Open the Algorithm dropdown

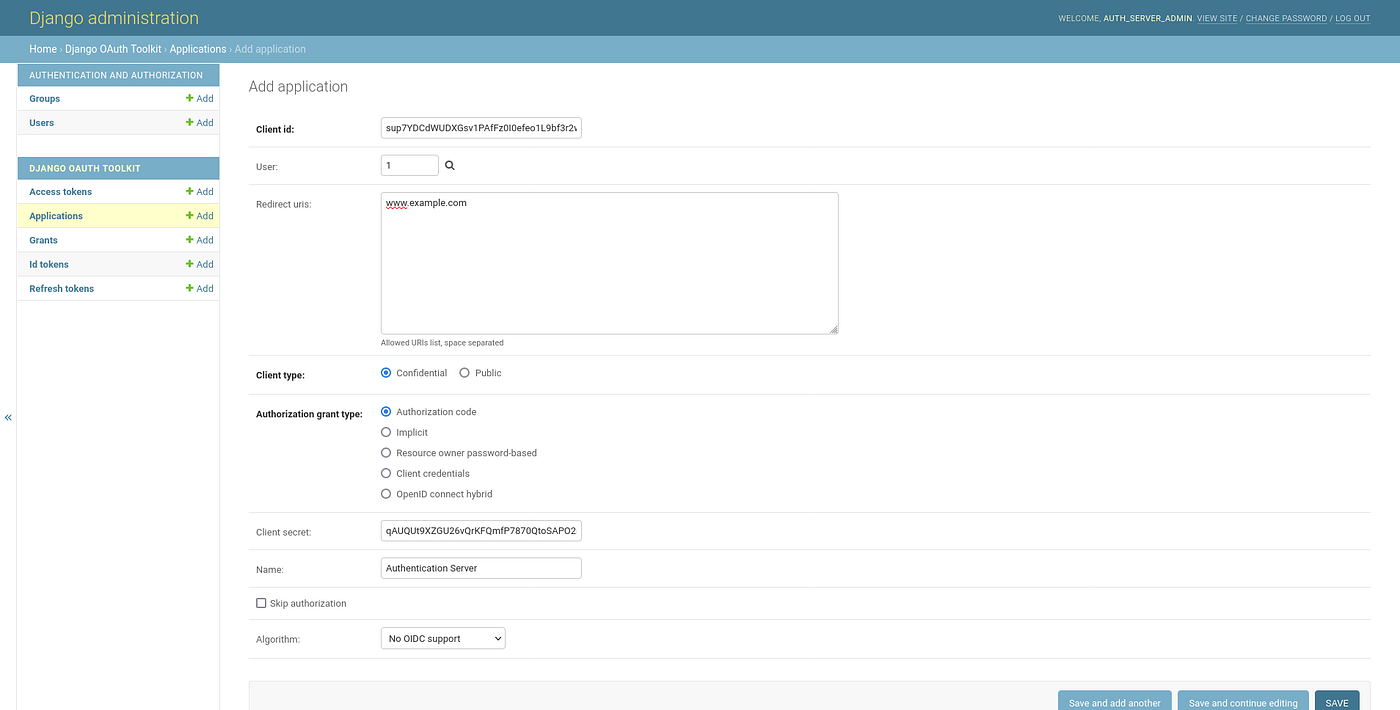442,638
